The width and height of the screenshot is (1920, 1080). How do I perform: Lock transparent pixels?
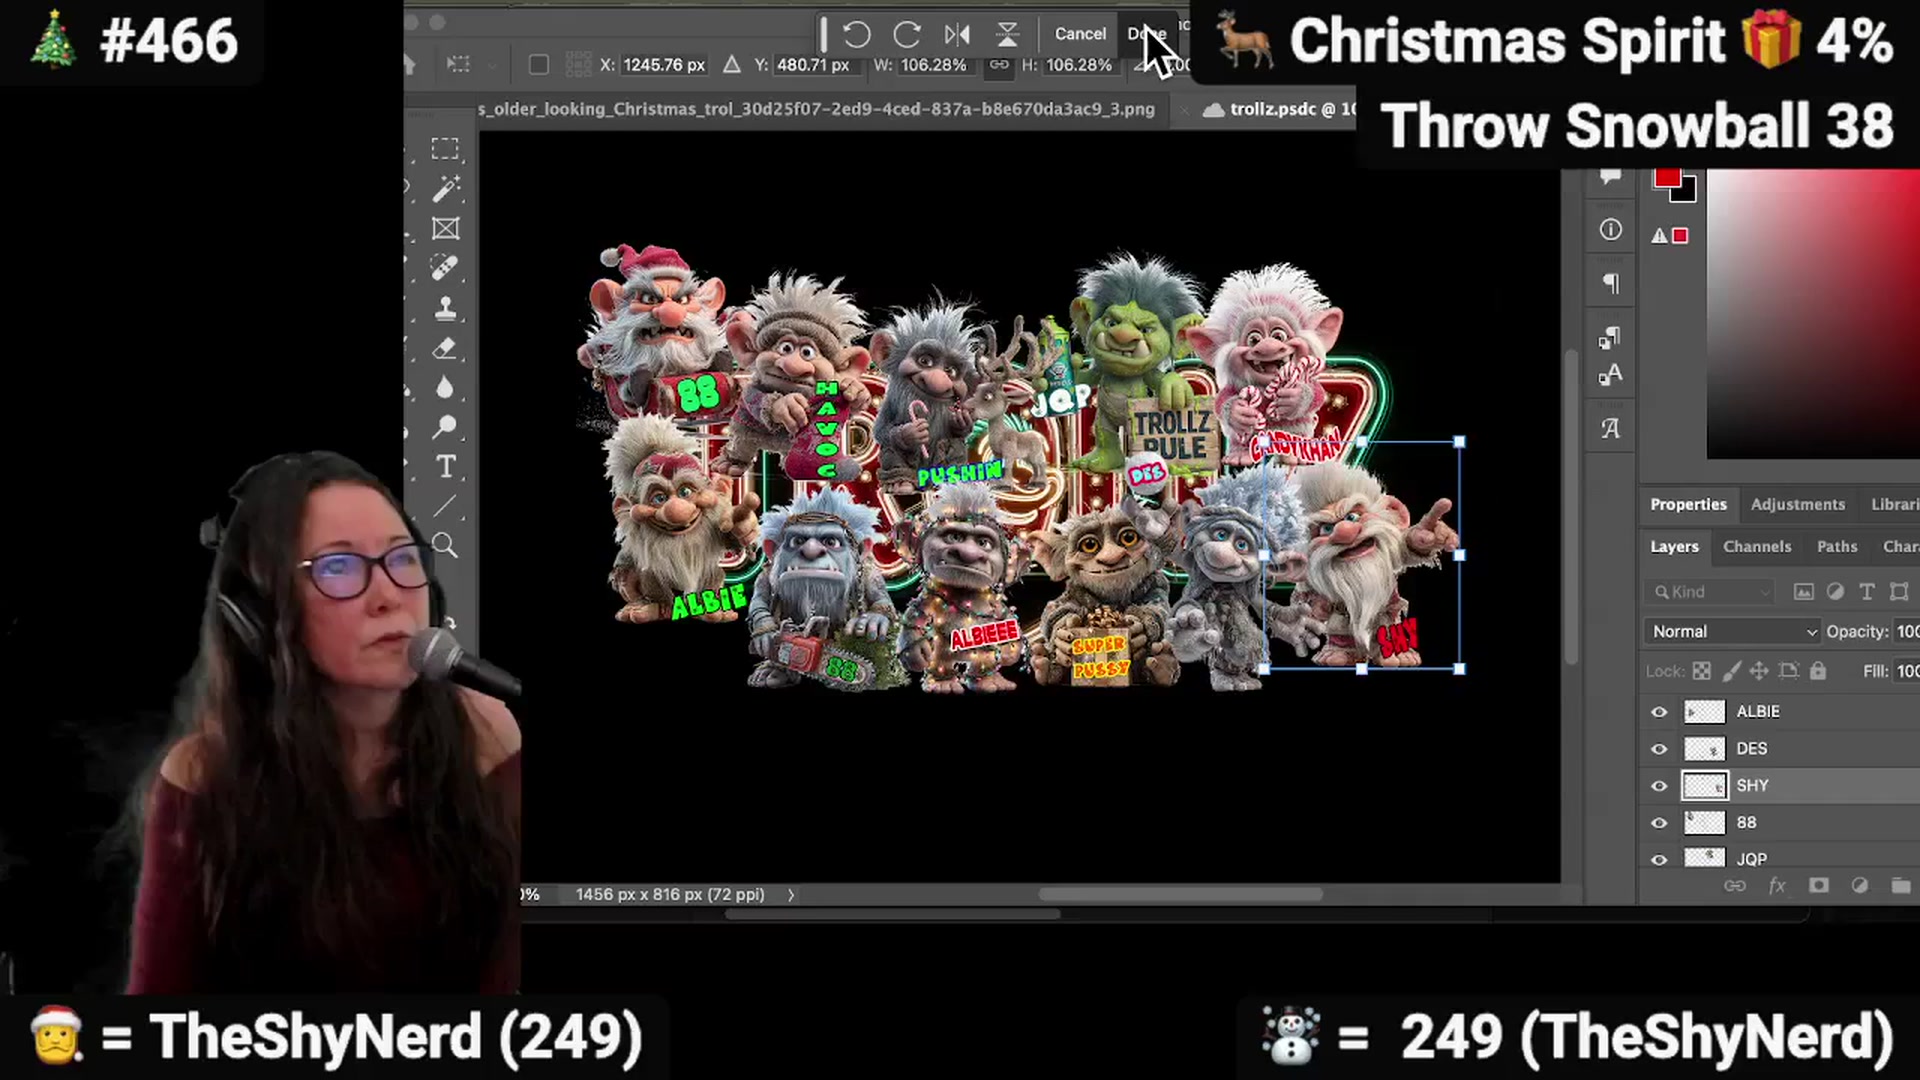(x=1701, y=671)
